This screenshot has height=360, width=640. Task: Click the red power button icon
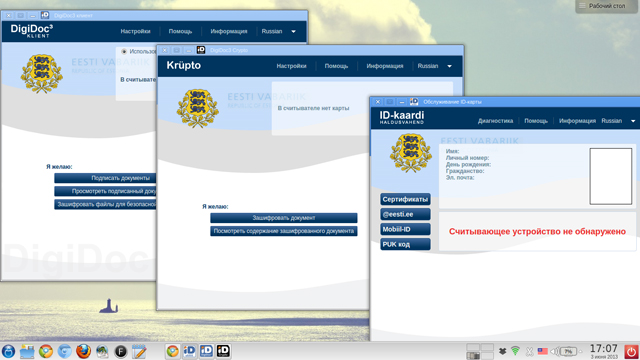(x=631, y=351)
